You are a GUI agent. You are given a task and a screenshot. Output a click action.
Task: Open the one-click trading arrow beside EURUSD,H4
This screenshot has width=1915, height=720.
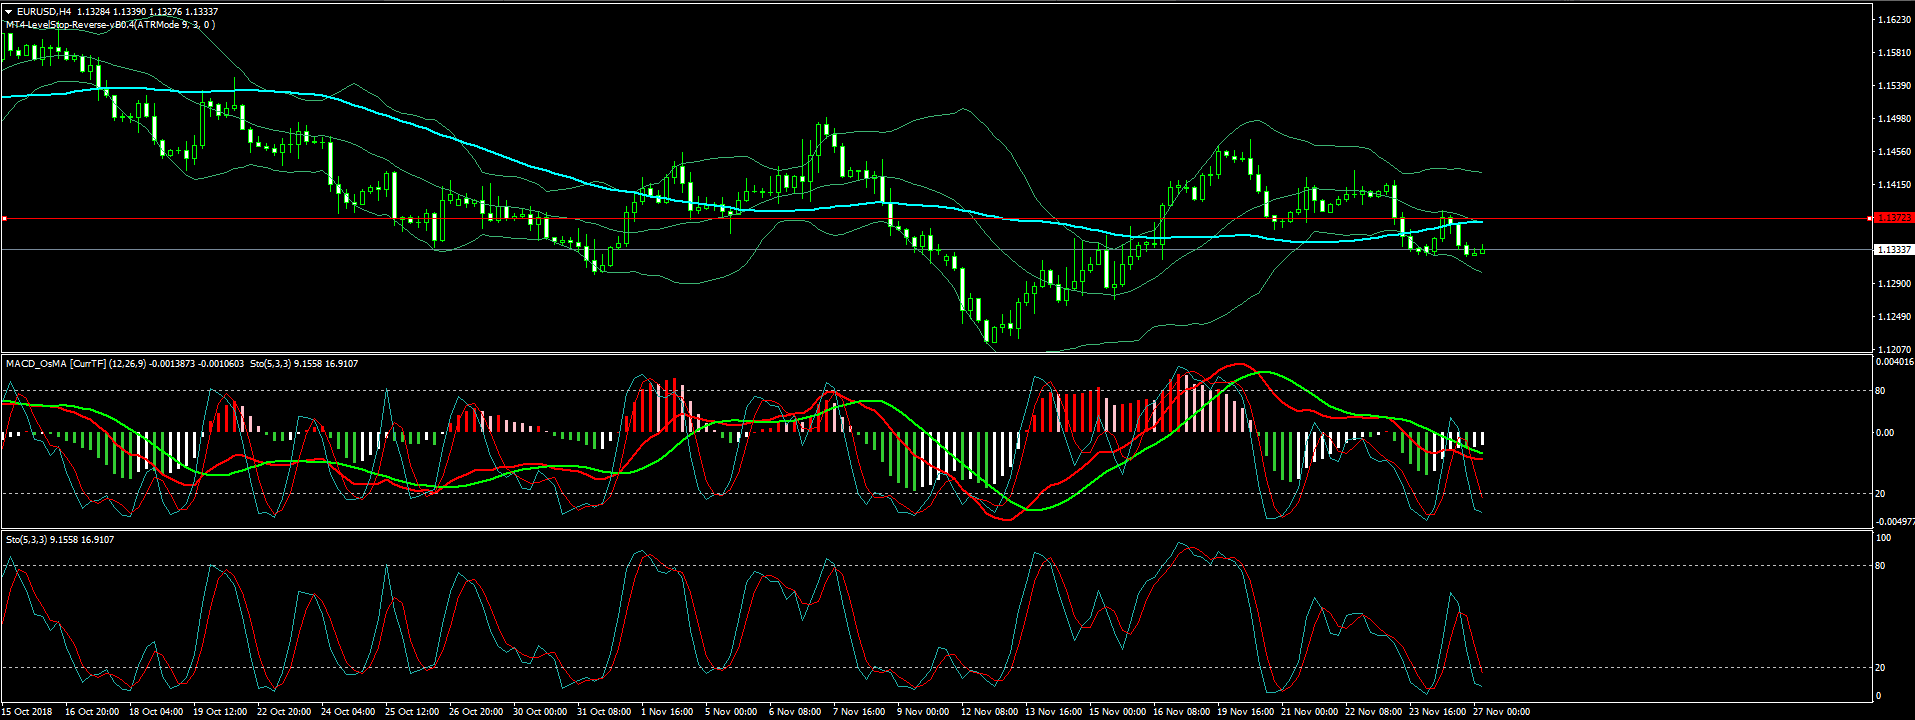(9, 12)
